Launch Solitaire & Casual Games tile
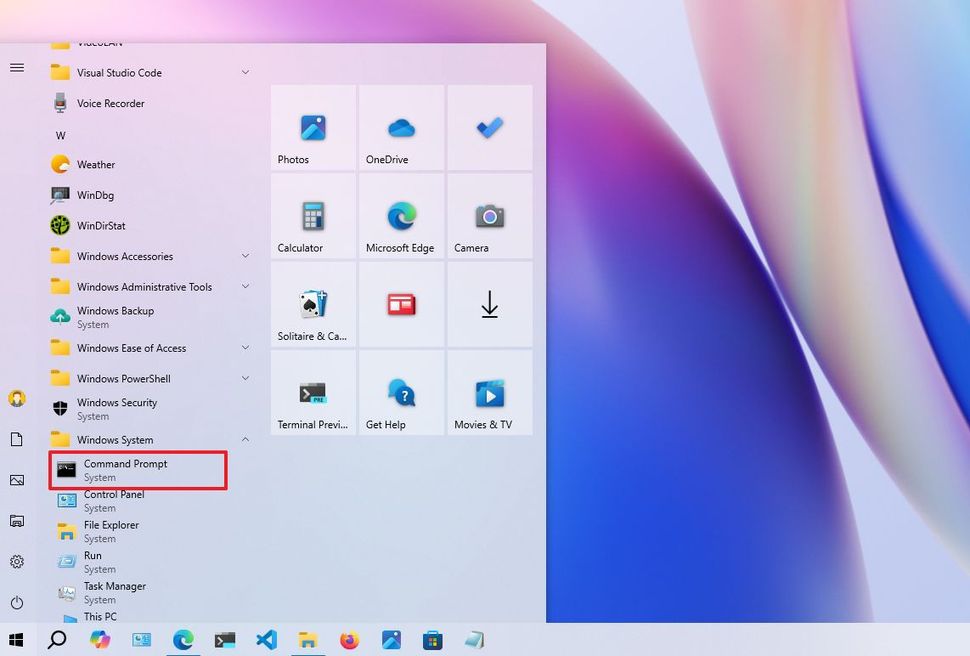The height and width of the screenshot is (656, 970). [312, 305]
